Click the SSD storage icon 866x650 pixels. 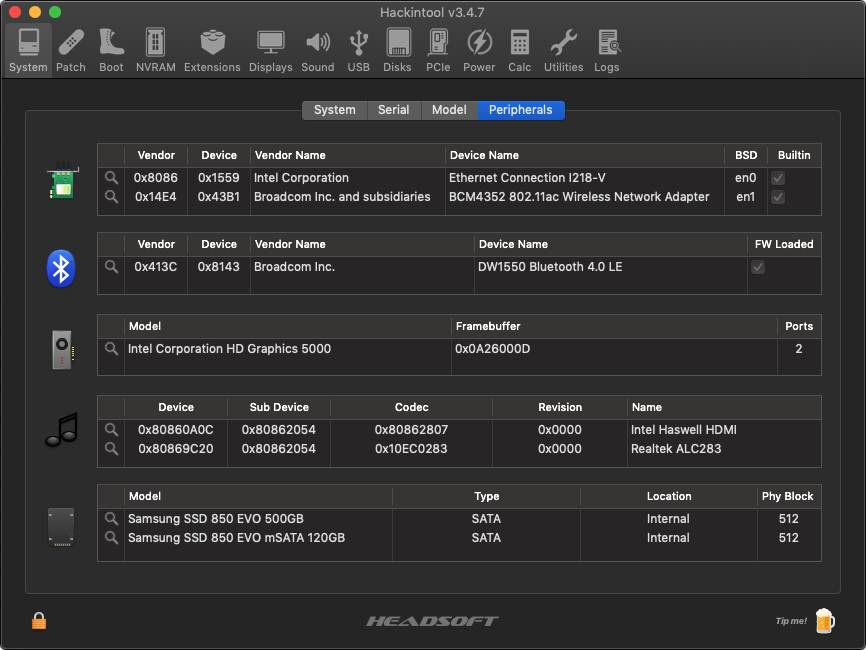click(61, 527)
